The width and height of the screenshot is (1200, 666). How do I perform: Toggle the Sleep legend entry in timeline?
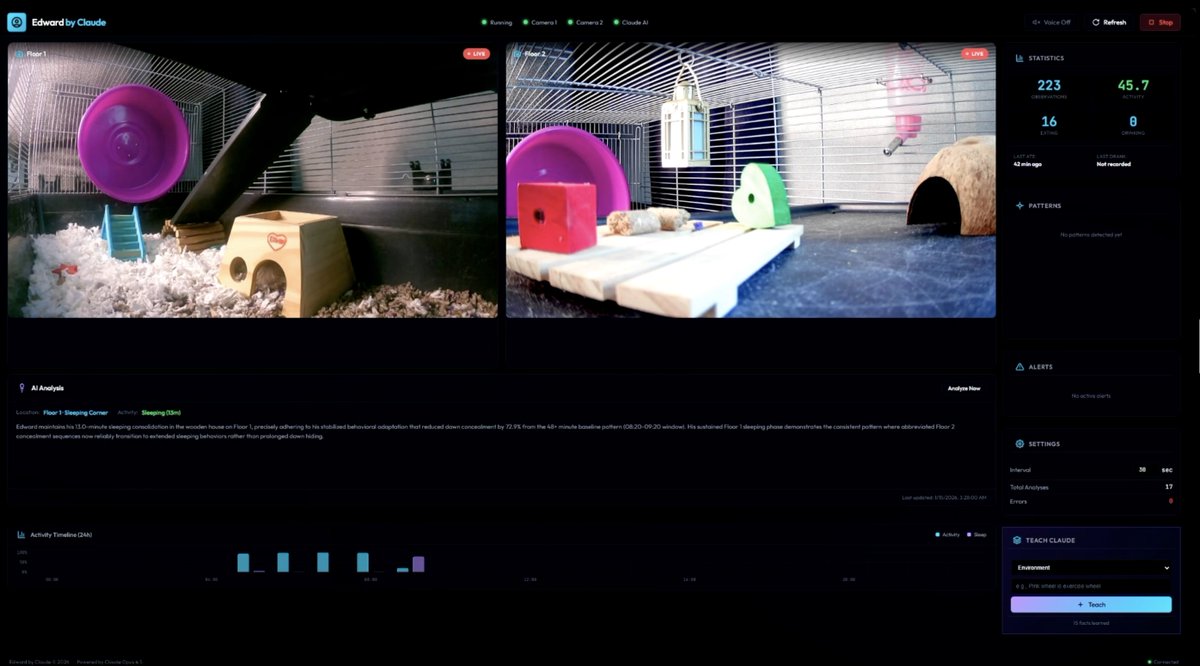(x=976, y=535)
